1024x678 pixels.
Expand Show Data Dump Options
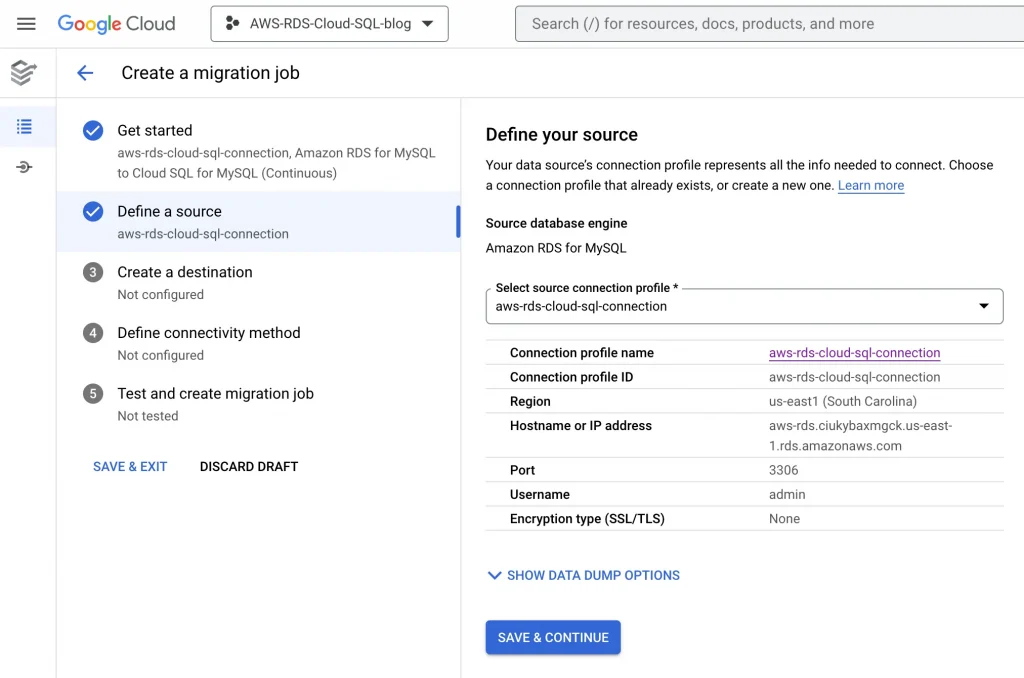tap(584, 575)
